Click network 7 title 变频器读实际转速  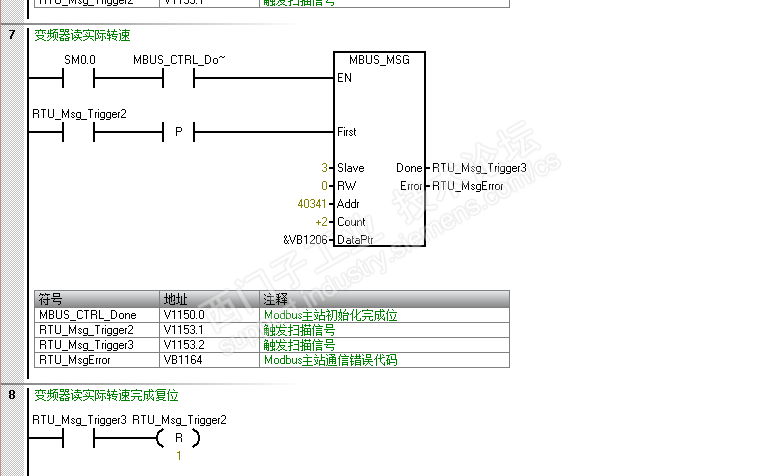tap(82, 35)
